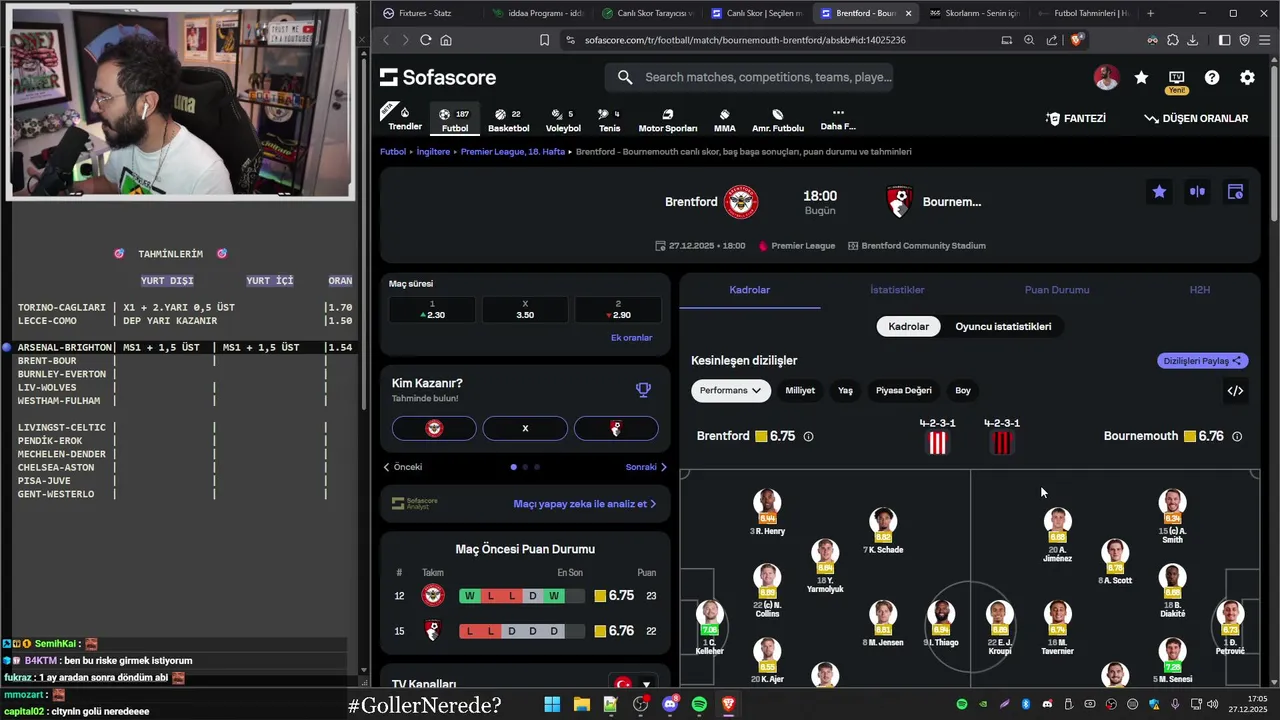The width and height of the screenshot is (1280, 720).
Task: Select the Milliyet lineup filter
Action: 800,391
